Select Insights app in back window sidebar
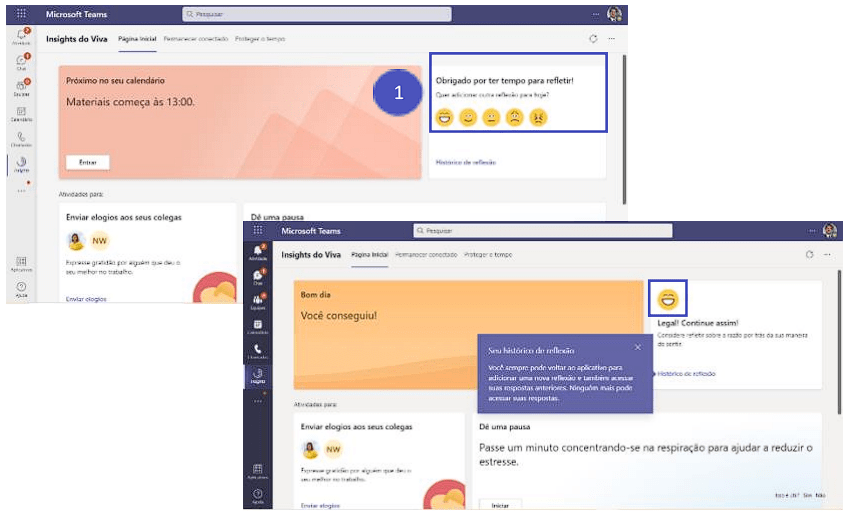Viewport: 849px width, 517px height. click(22, 164)
